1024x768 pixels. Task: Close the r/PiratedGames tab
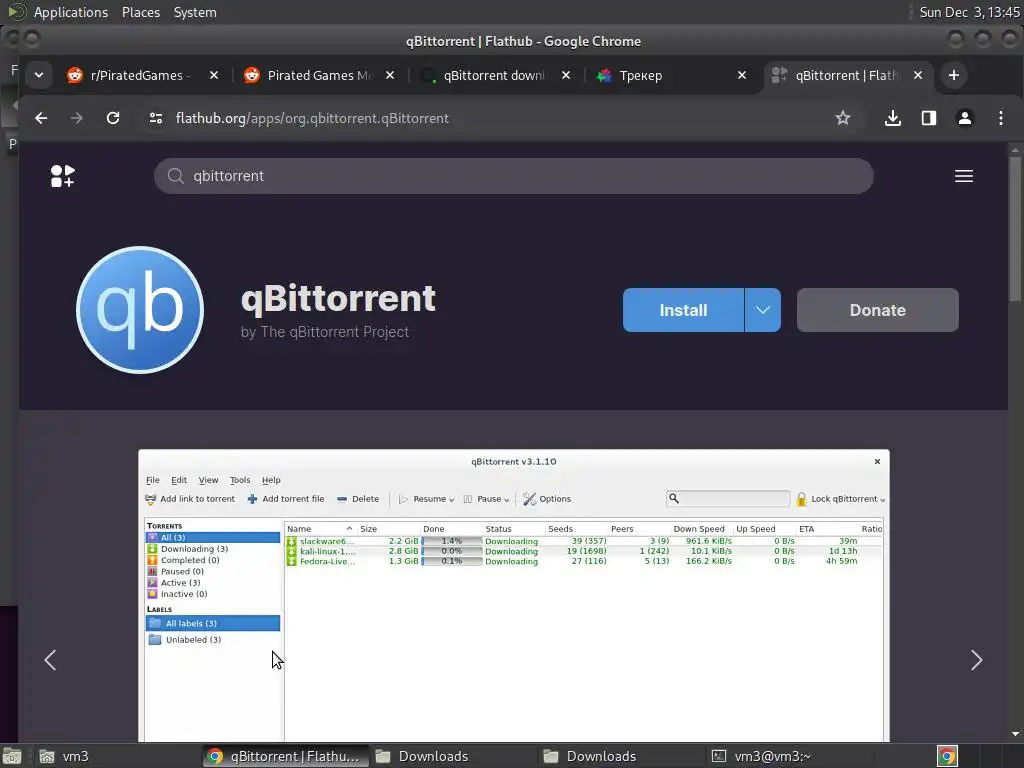tap(214, 75)
